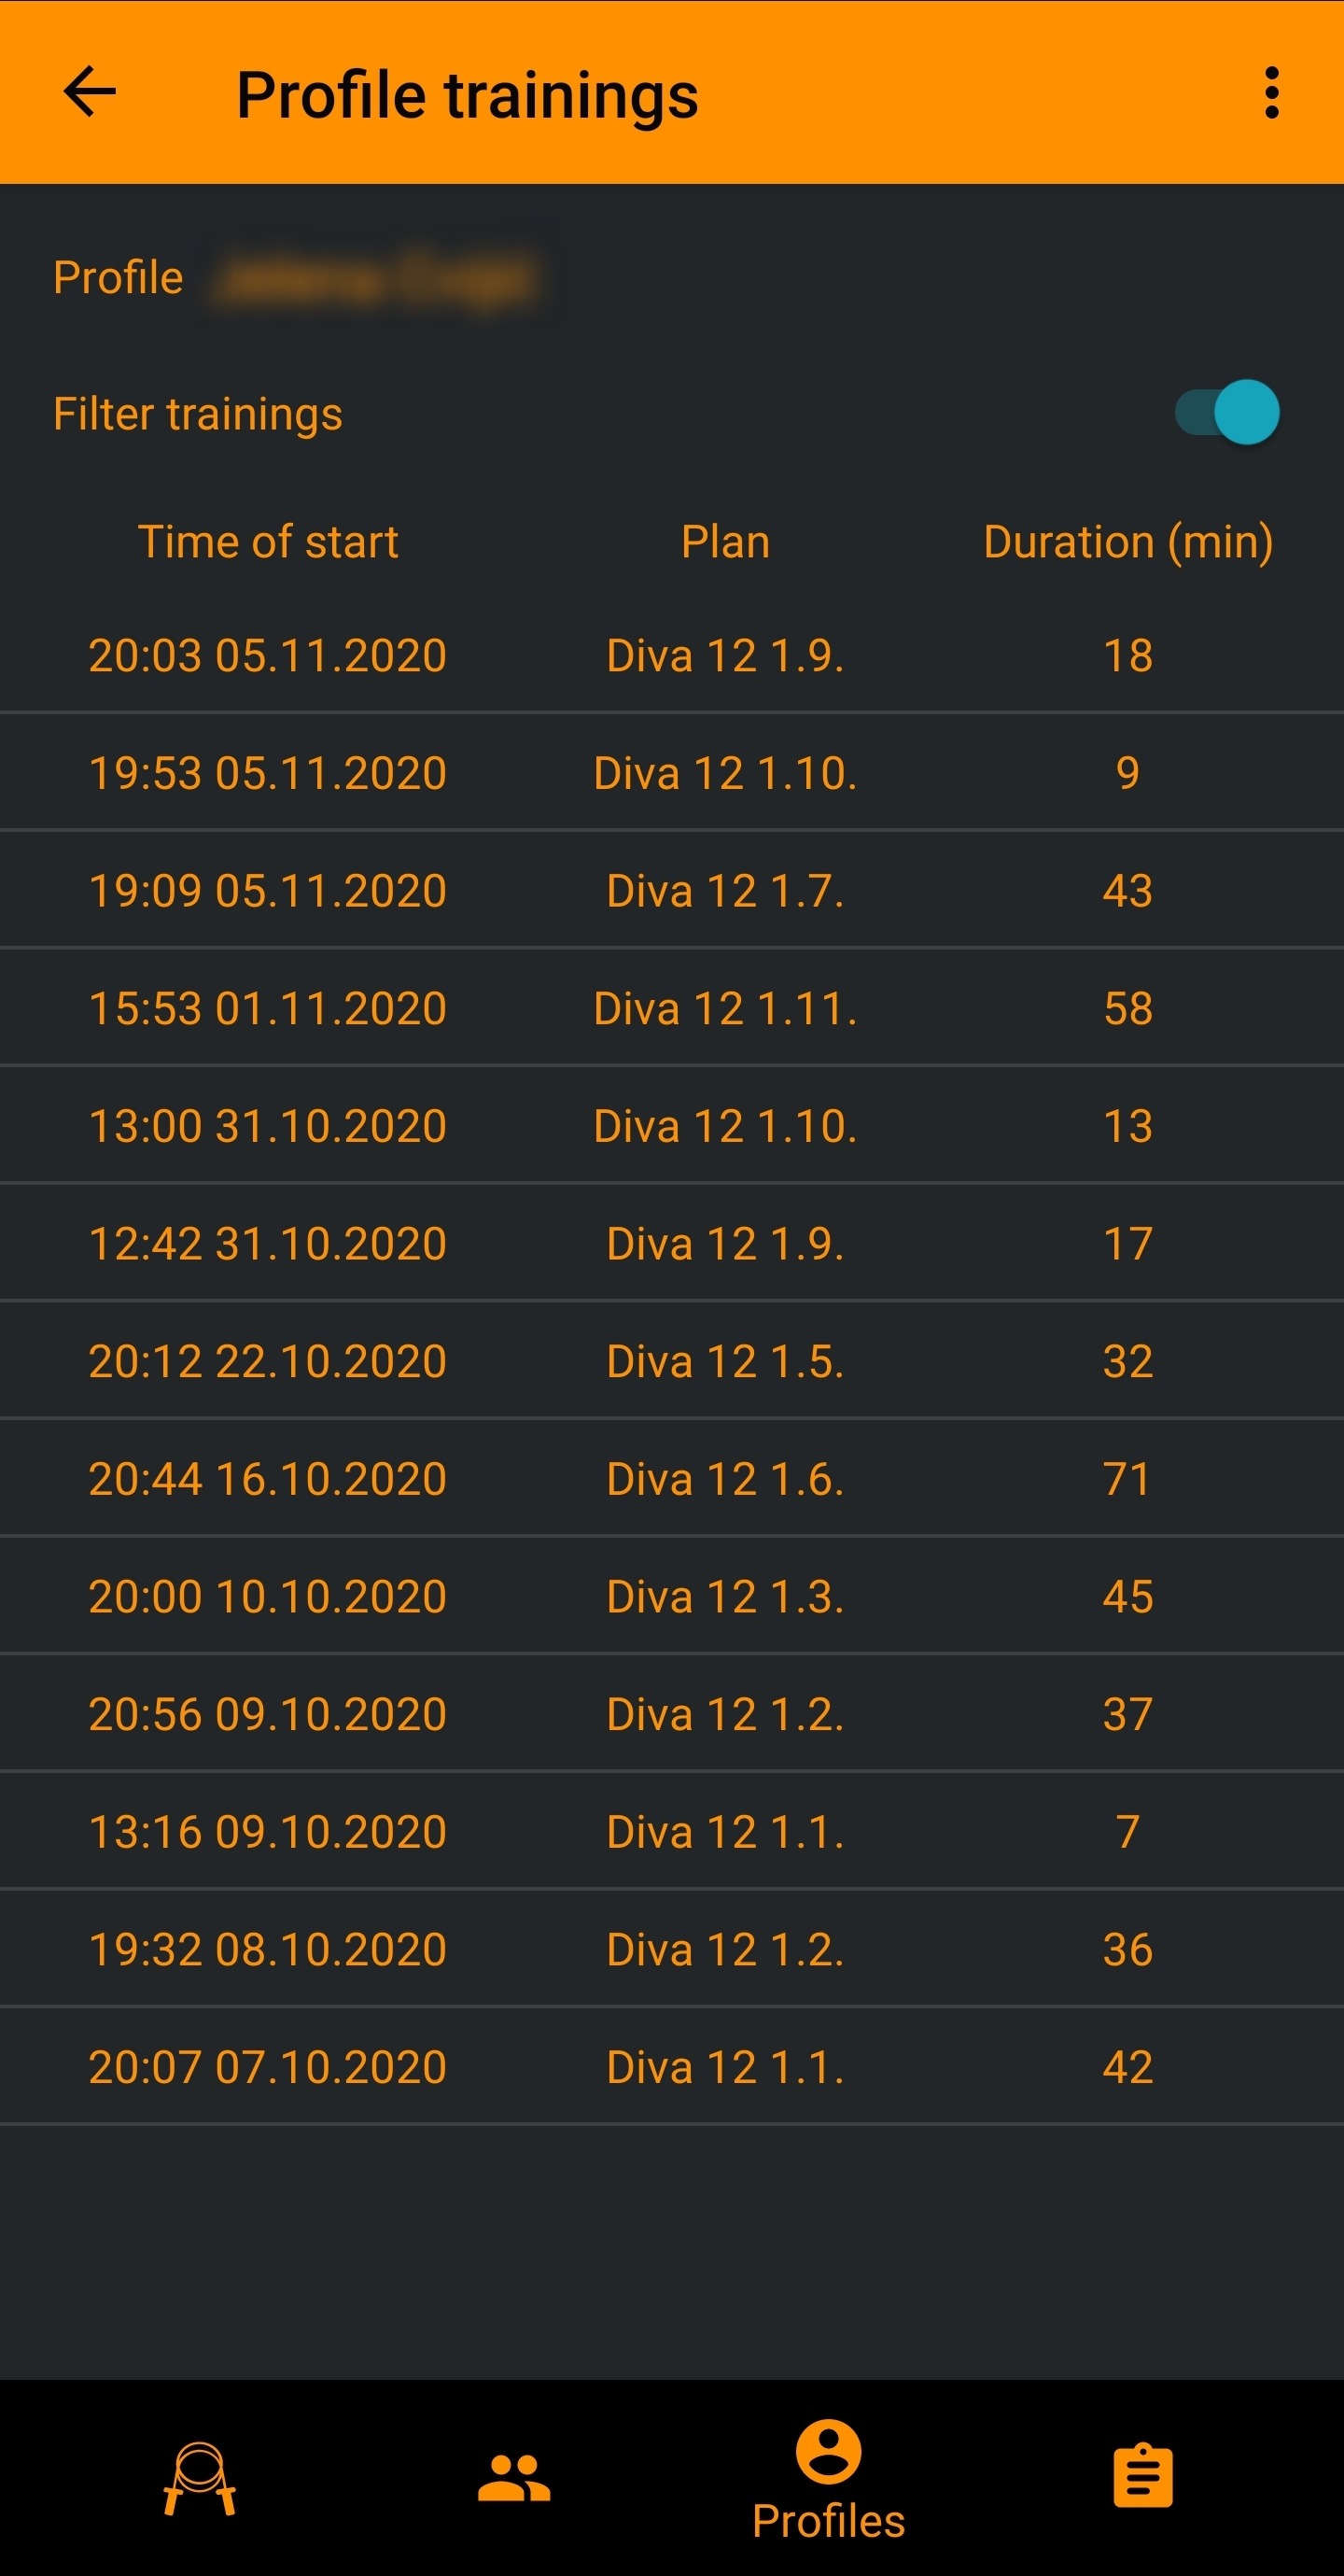Sort by the Time of start header
The width and height of the screenshot is (1344, 2576).
tap(268, 542)
